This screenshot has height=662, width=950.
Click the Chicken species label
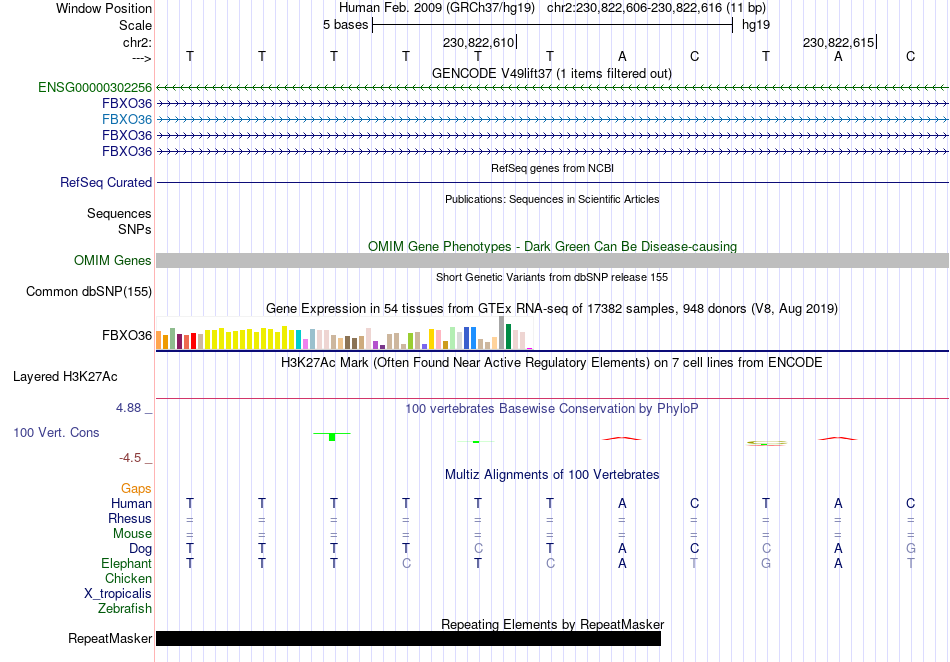(128, 578)
